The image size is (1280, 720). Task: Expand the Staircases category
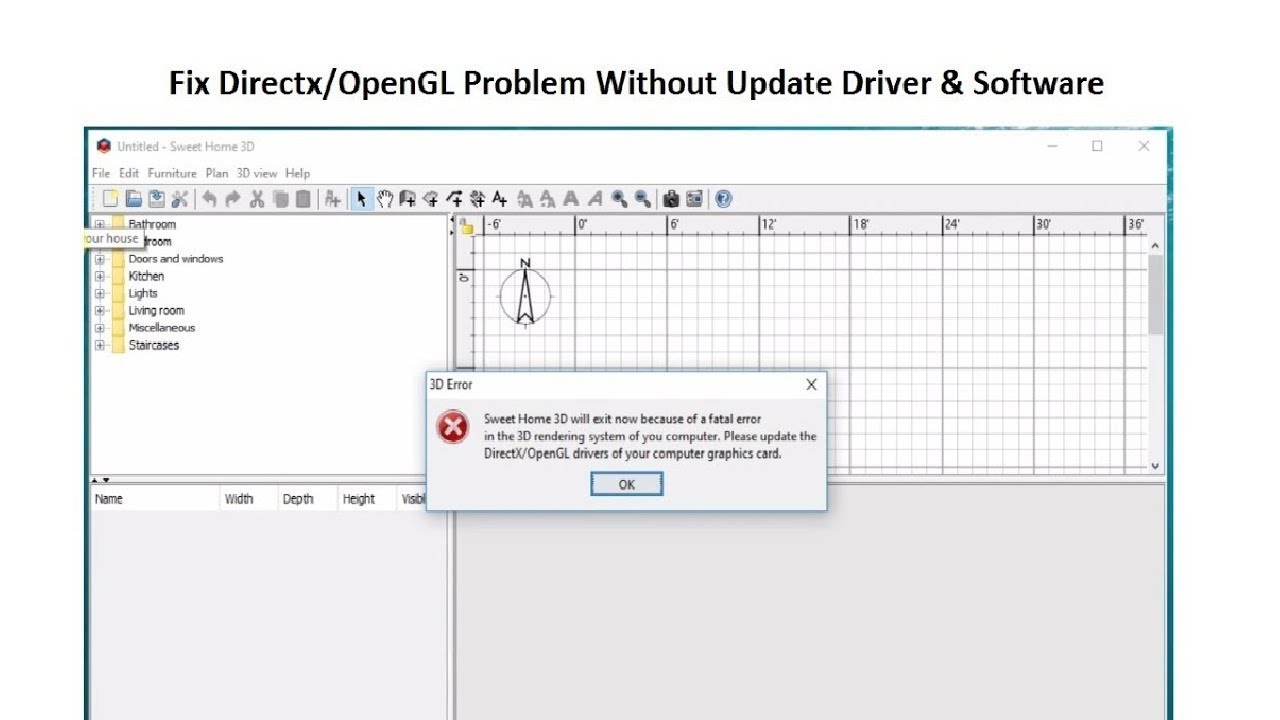click(x=99, y=346)
